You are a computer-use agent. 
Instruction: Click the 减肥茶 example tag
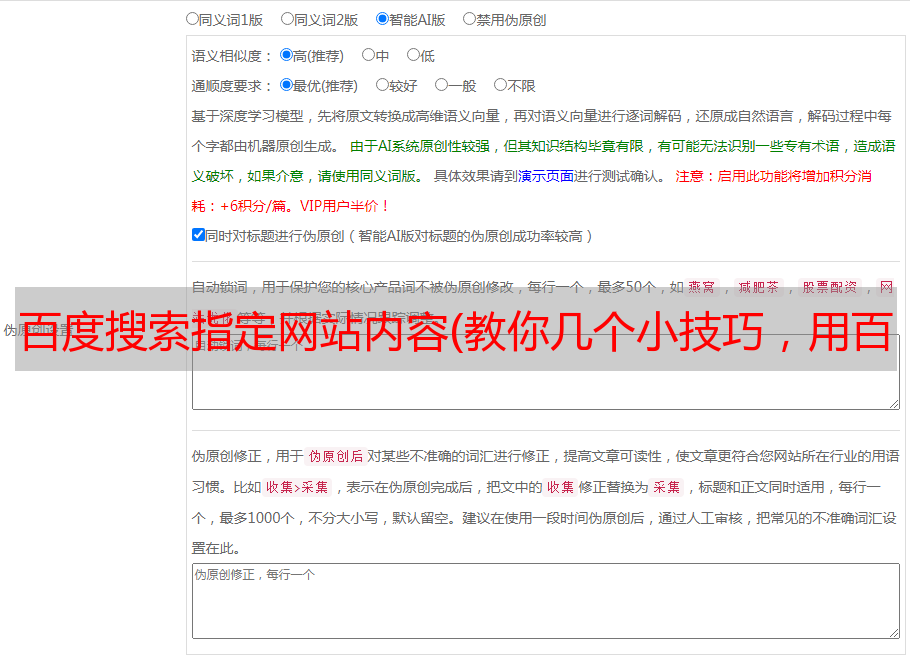(x=759, y=287)
